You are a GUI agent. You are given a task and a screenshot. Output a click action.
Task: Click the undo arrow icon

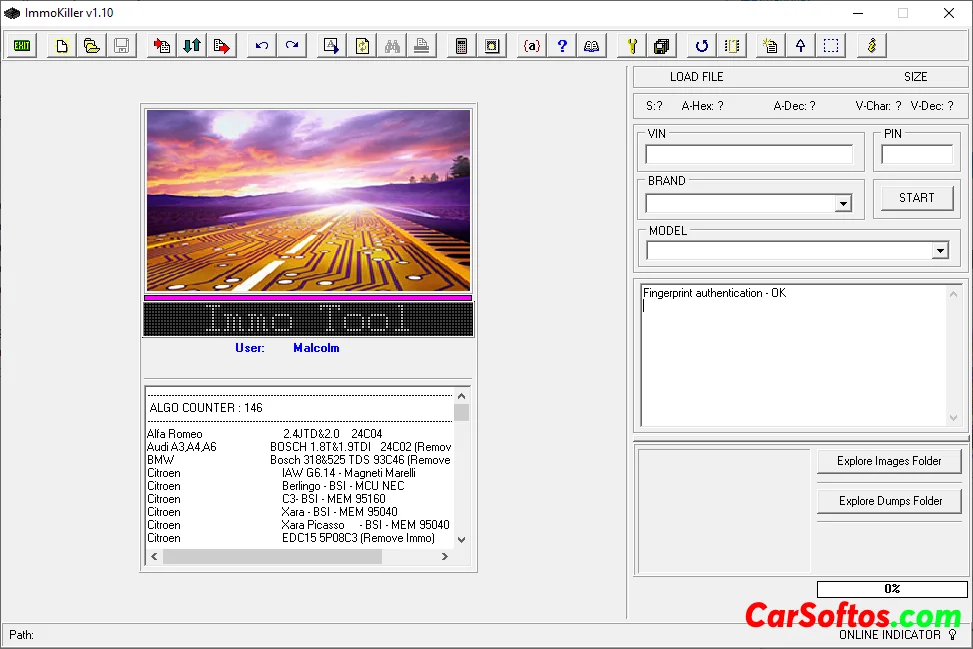[262, 46]
